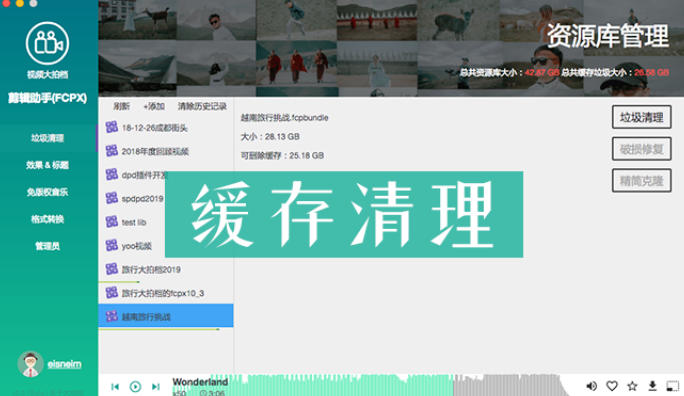684x396 pixels.
Task: Open the mini player window icon
Action: (x=672, y=386)
